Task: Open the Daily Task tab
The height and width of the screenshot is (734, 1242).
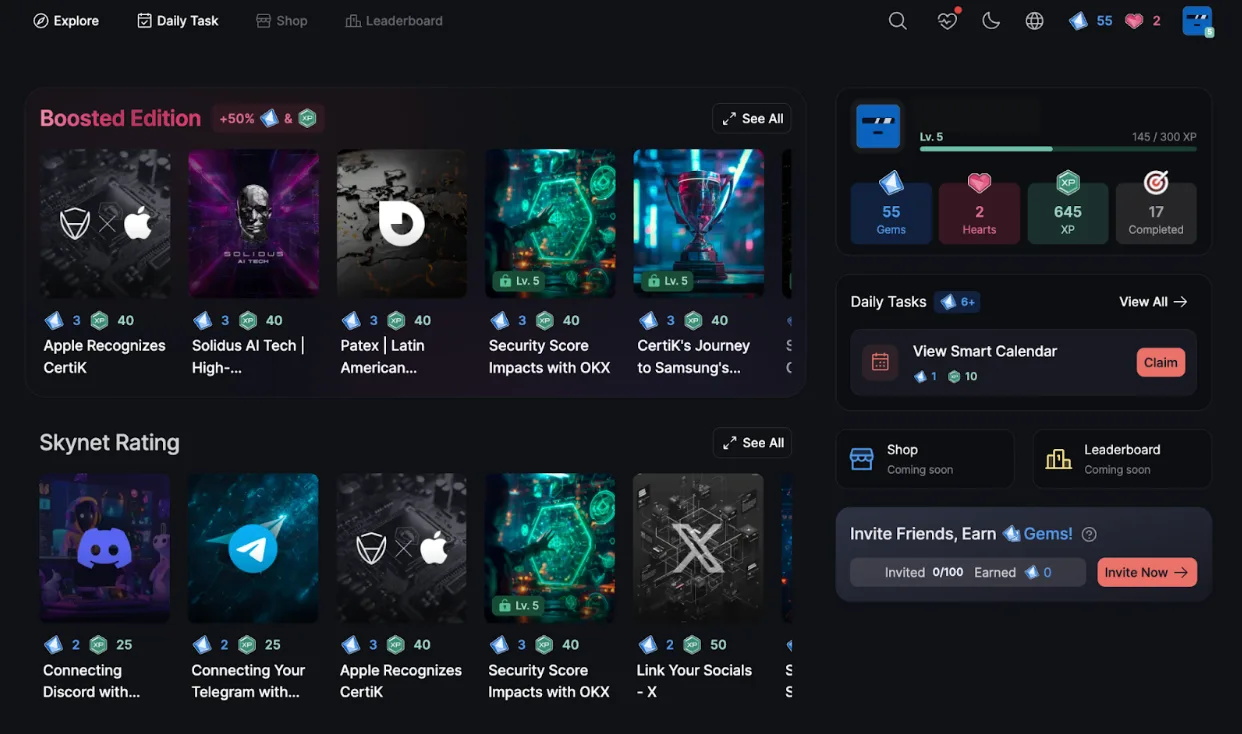Action: 178,21
